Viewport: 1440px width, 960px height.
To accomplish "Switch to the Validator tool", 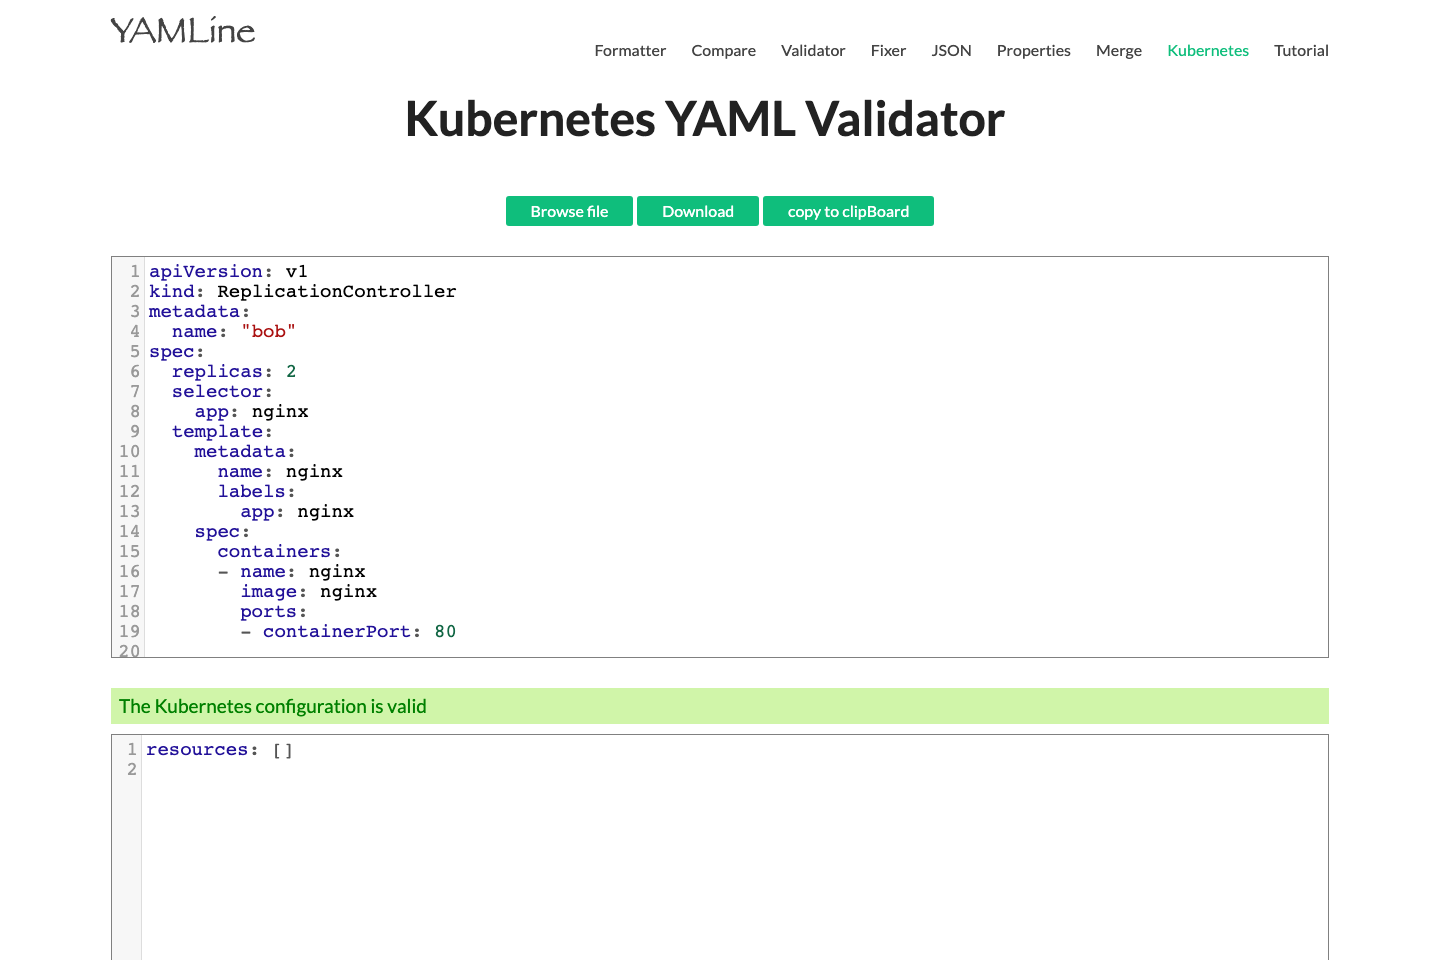I will [812, 50].
